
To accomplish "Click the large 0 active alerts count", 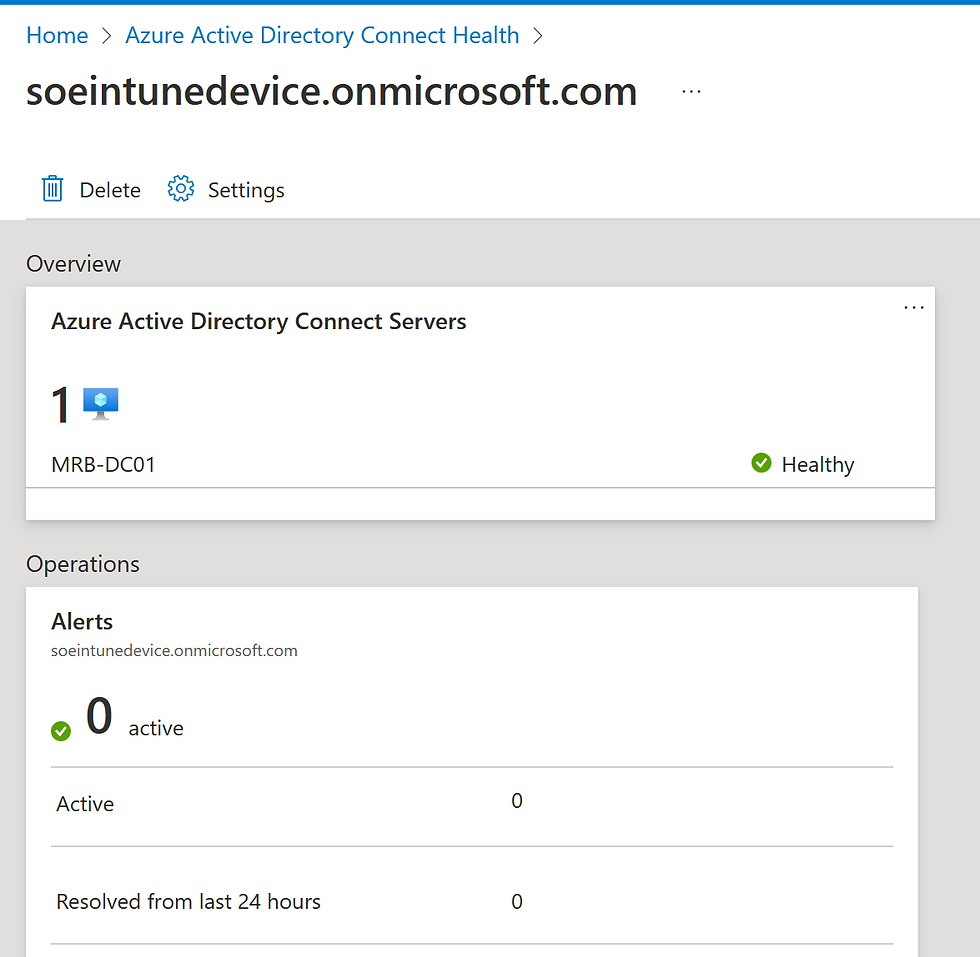I will (99, 716).
